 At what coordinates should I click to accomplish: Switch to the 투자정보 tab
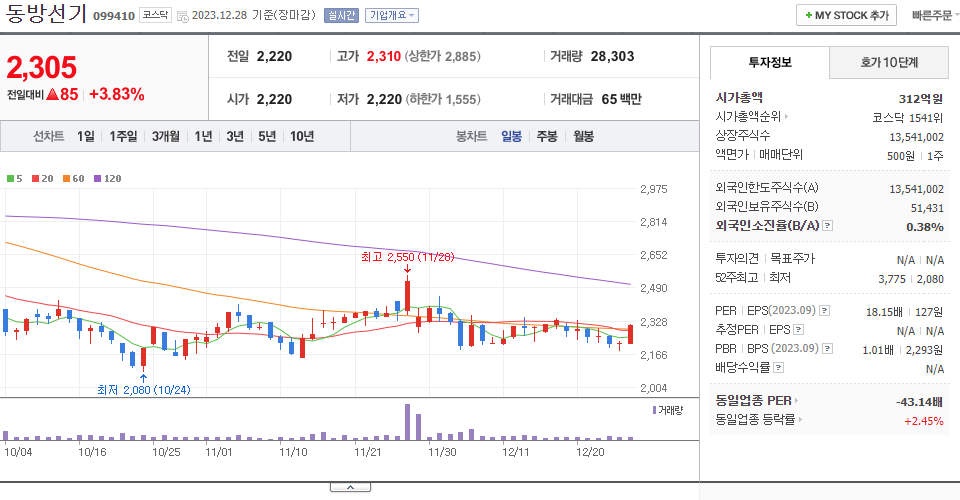[x=770, y=62]
